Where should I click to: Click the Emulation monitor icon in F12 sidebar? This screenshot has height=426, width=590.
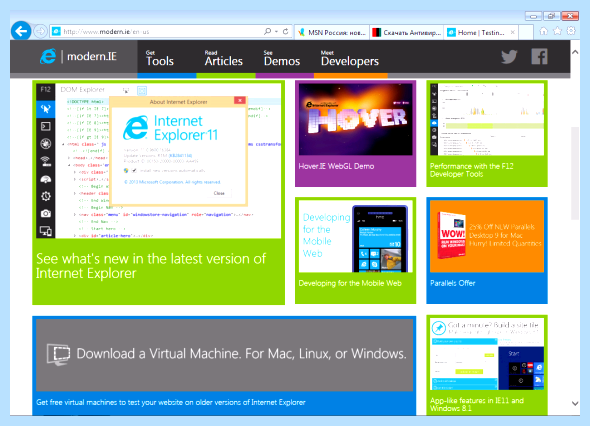[46, 231]
